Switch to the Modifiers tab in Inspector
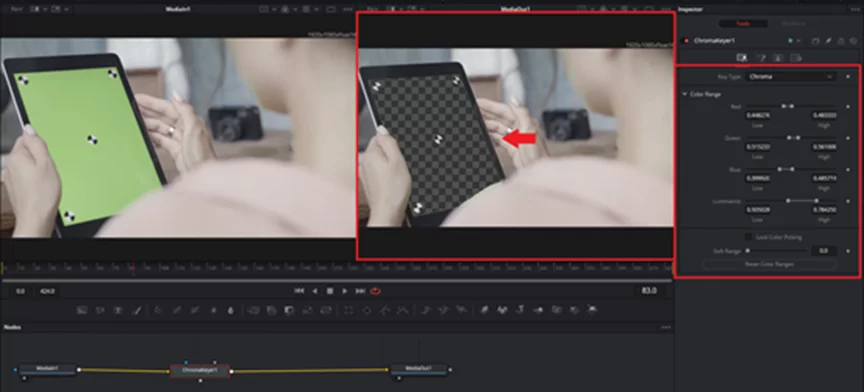 point(793,24)
